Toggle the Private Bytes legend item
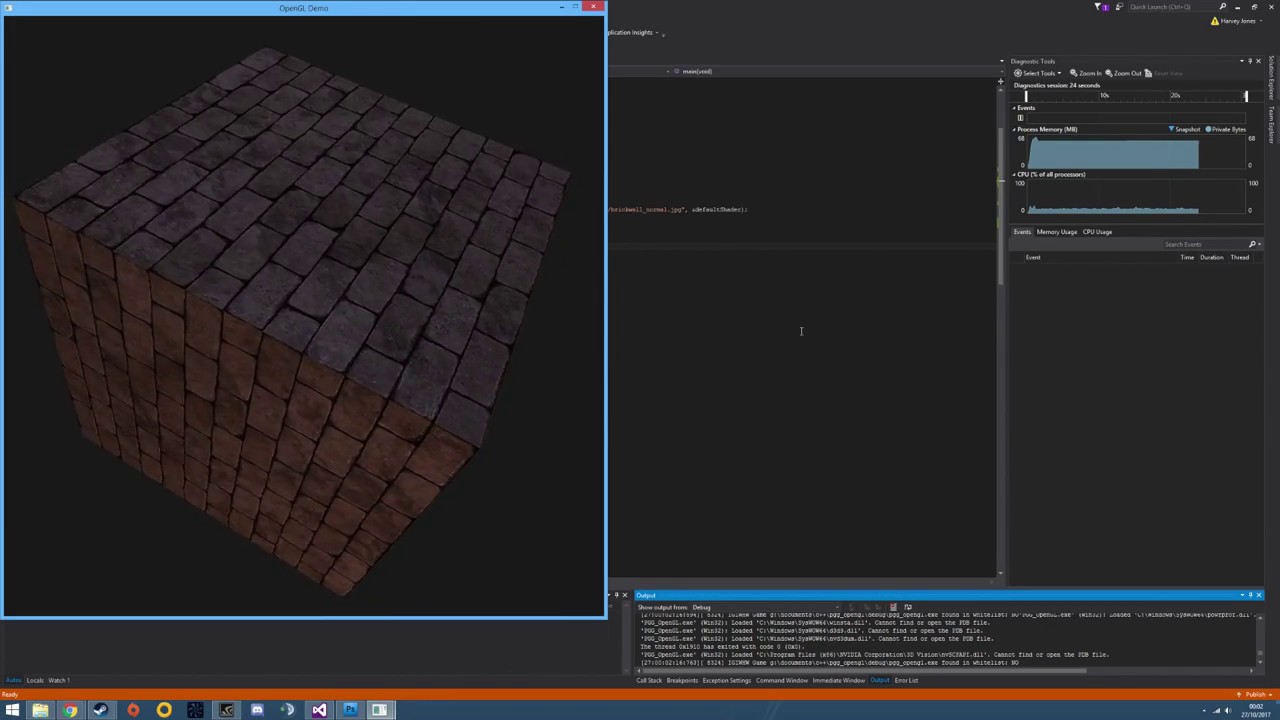The height and width of the screenshot is (720, 1280). click(1226, 129)
